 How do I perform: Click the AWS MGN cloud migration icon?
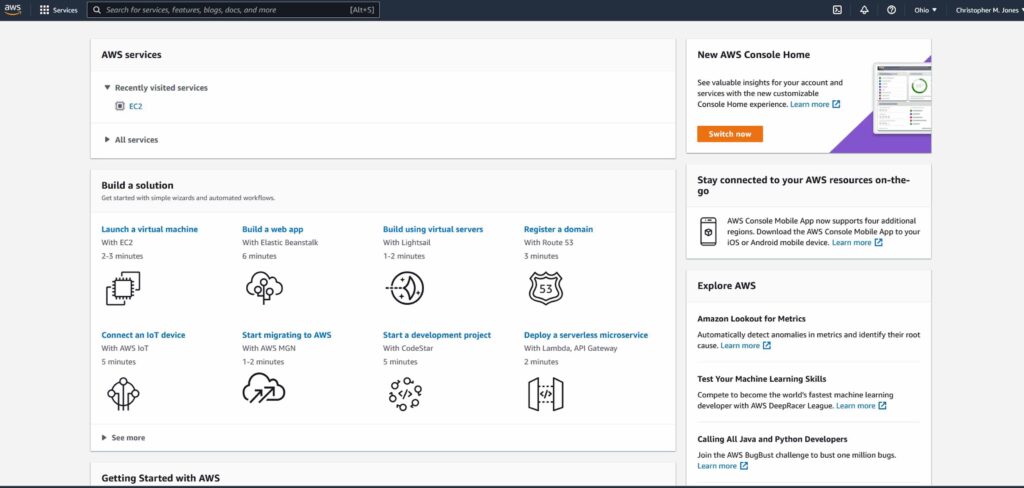pos(264,388)
